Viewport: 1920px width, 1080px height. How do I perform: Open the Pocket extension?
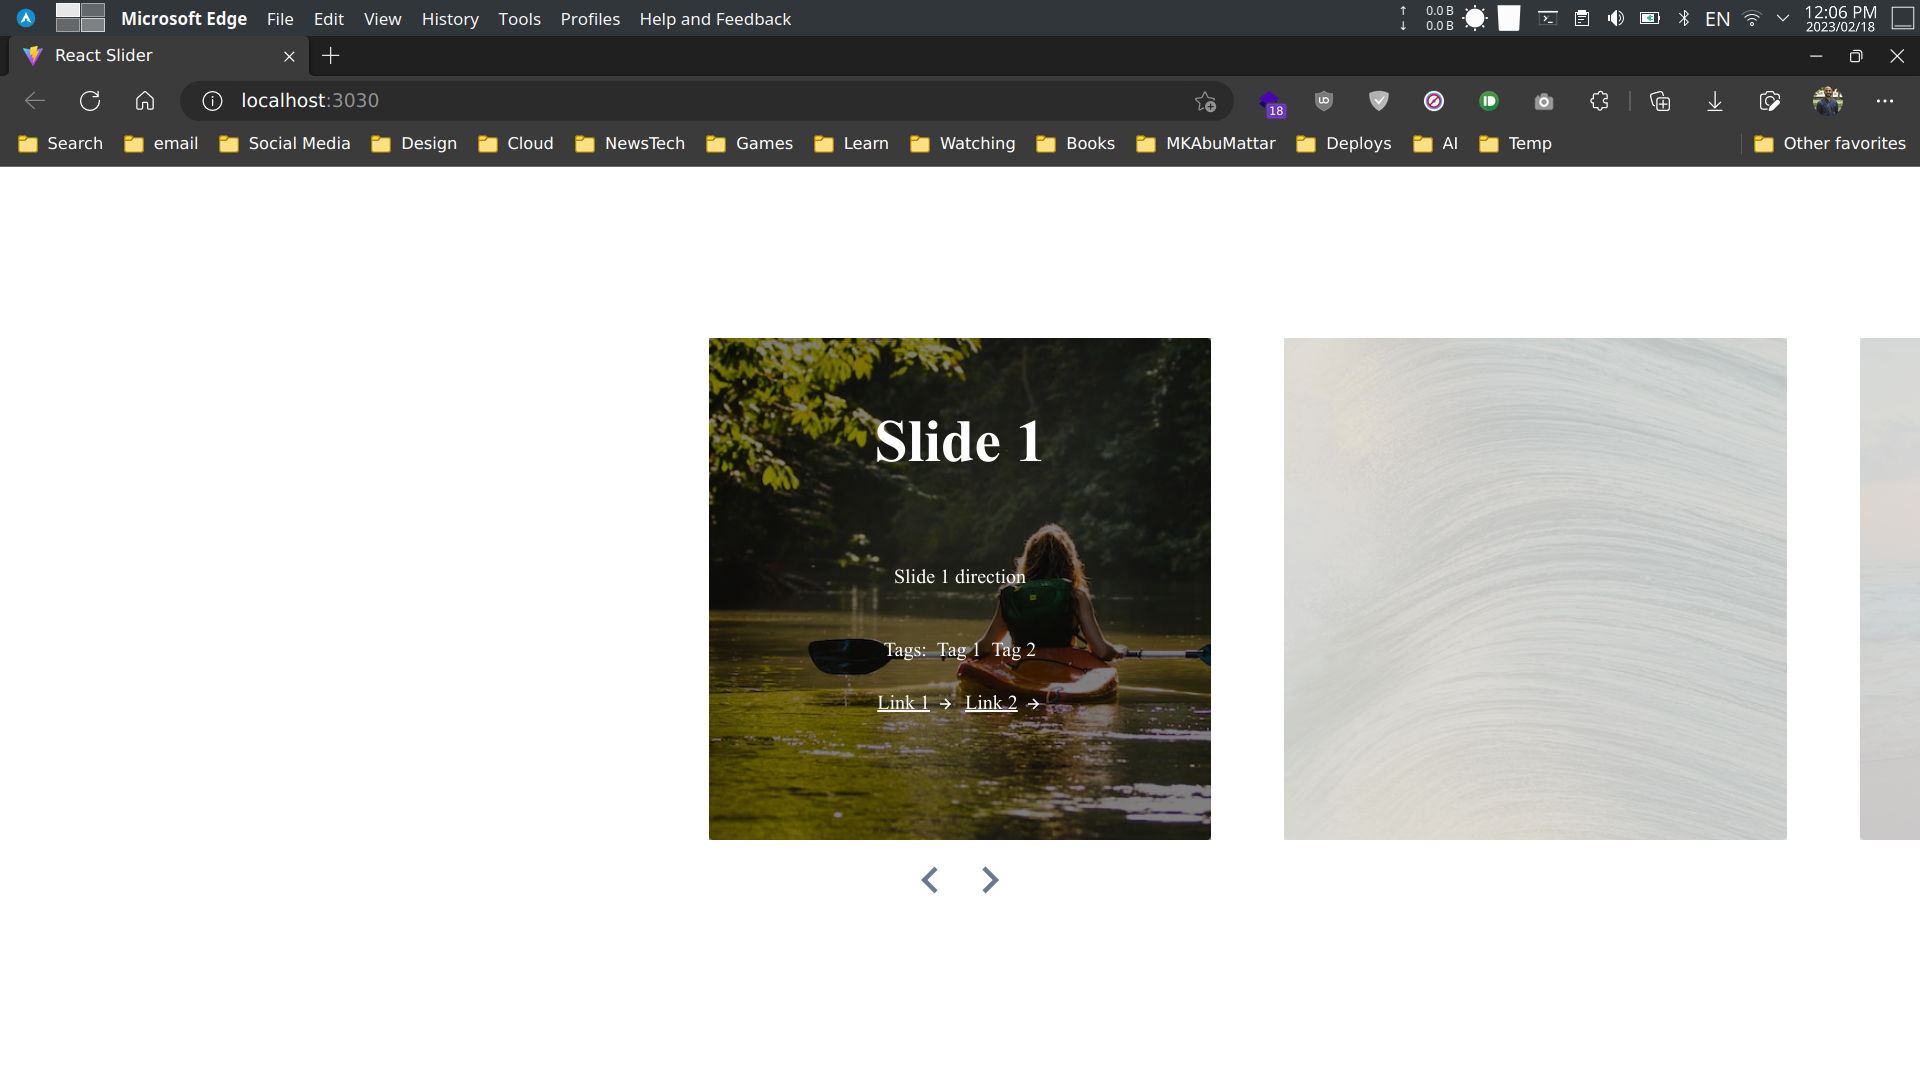point(1488,101)
